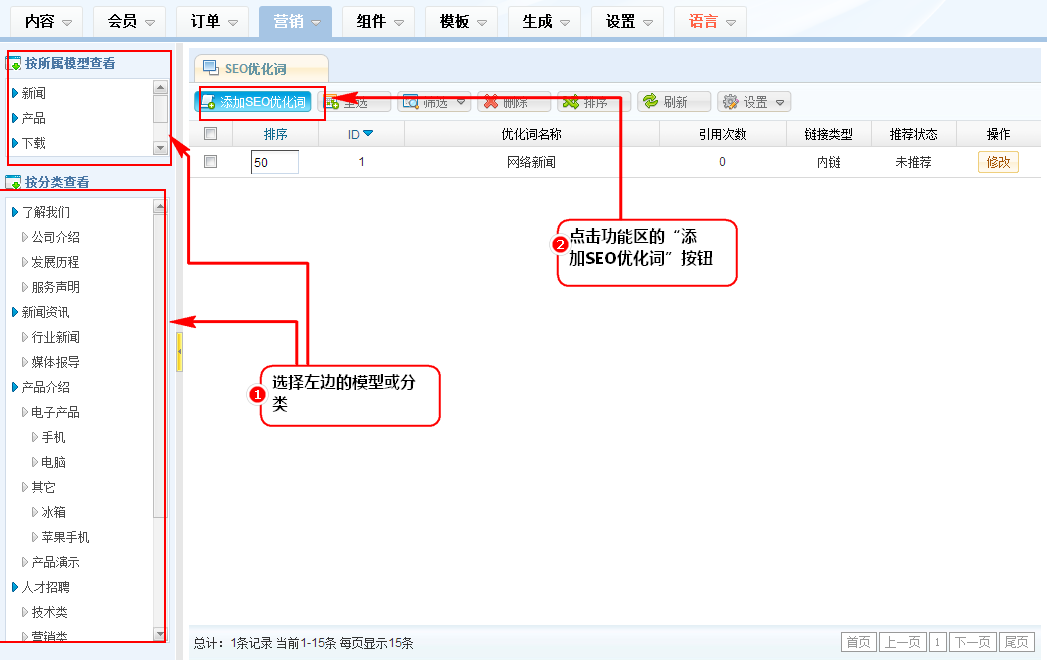This screenshot has width=1047, height=662.
Task: Open the 营销 top menu
Action: point(295,21)
